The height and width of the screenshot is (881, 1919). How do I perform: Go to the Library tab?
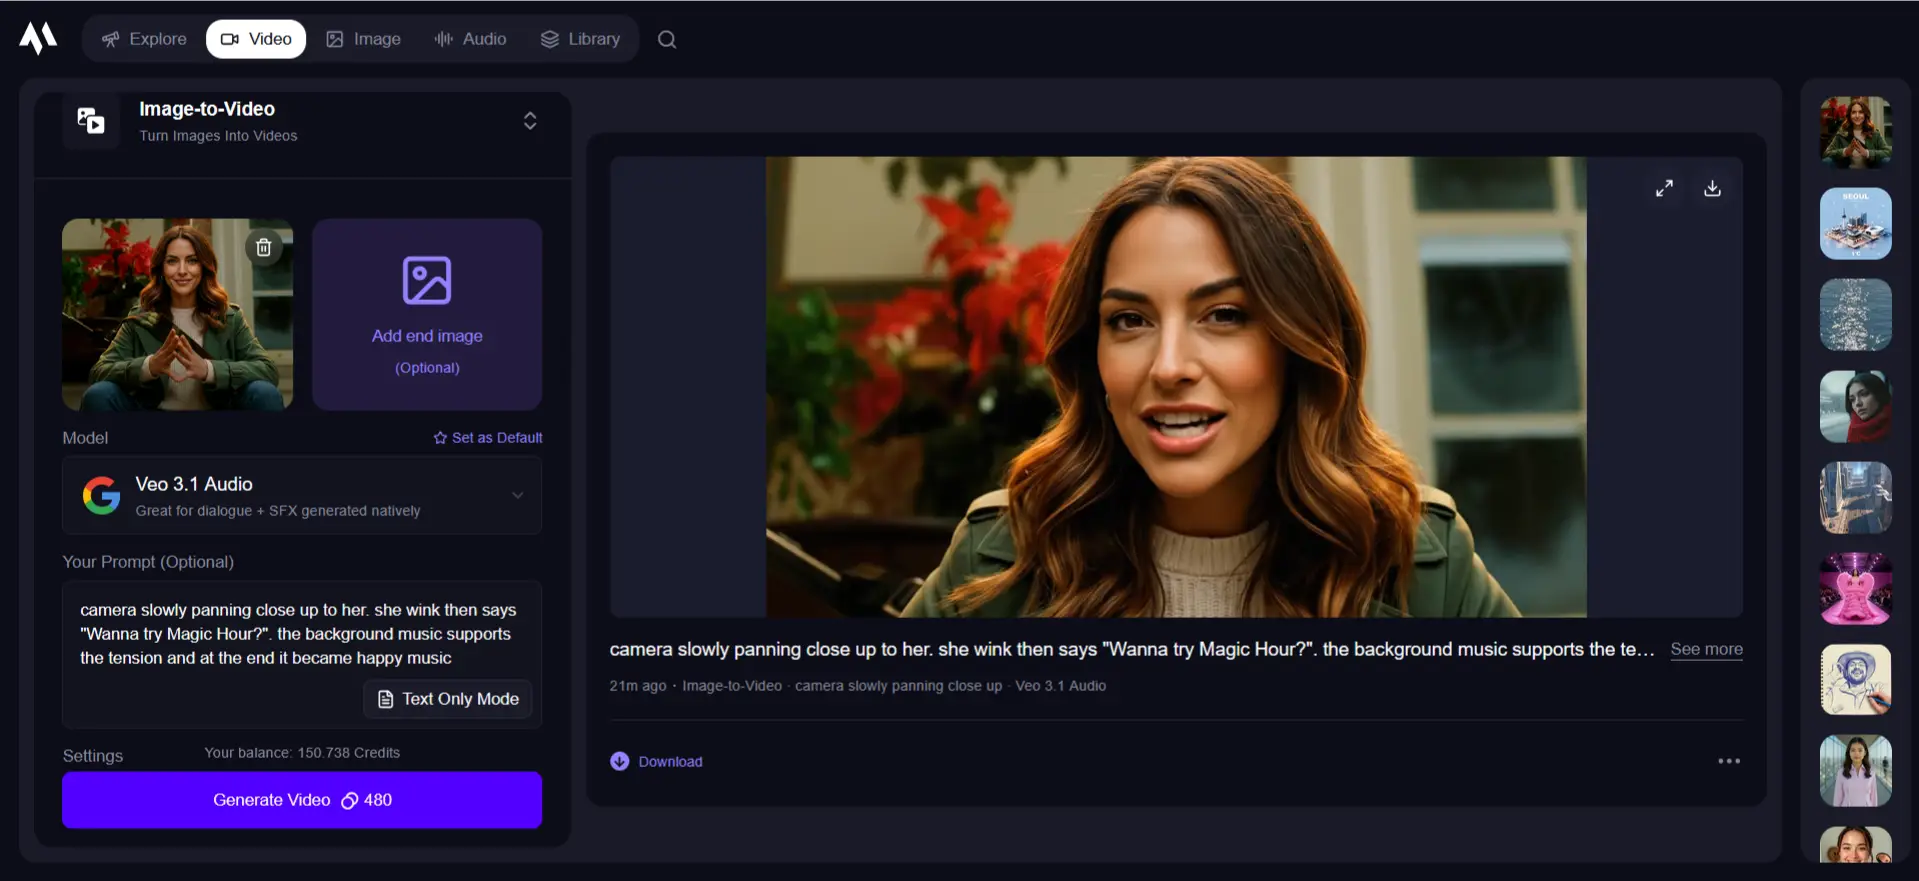coord(580,39)
